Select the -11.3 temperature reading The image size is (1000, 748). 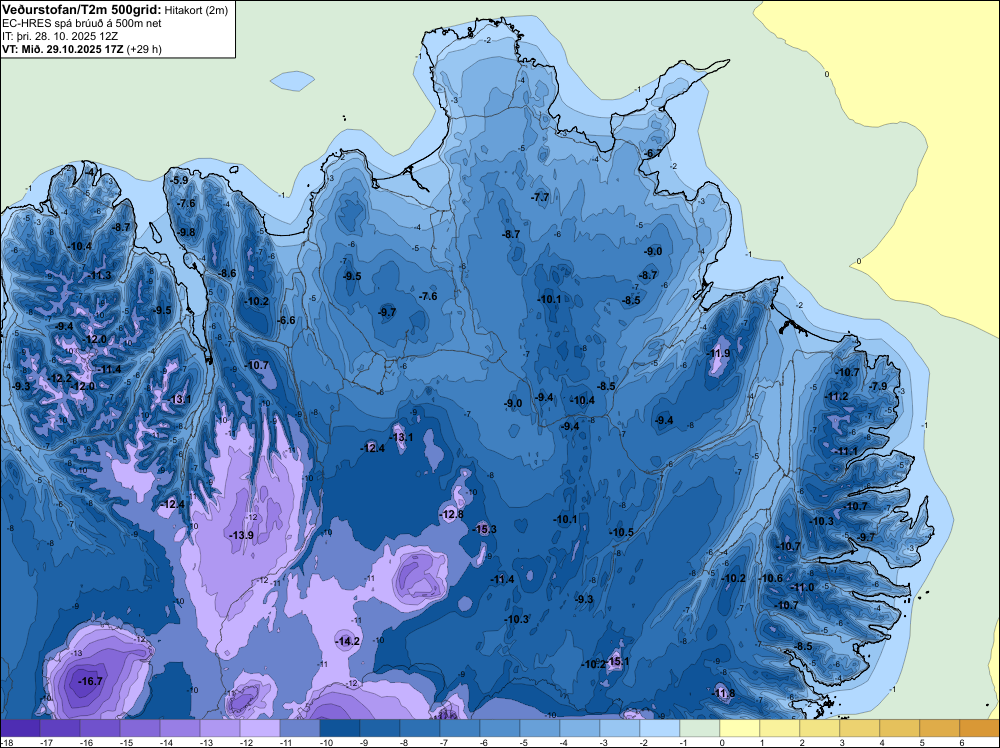point(99,275)
